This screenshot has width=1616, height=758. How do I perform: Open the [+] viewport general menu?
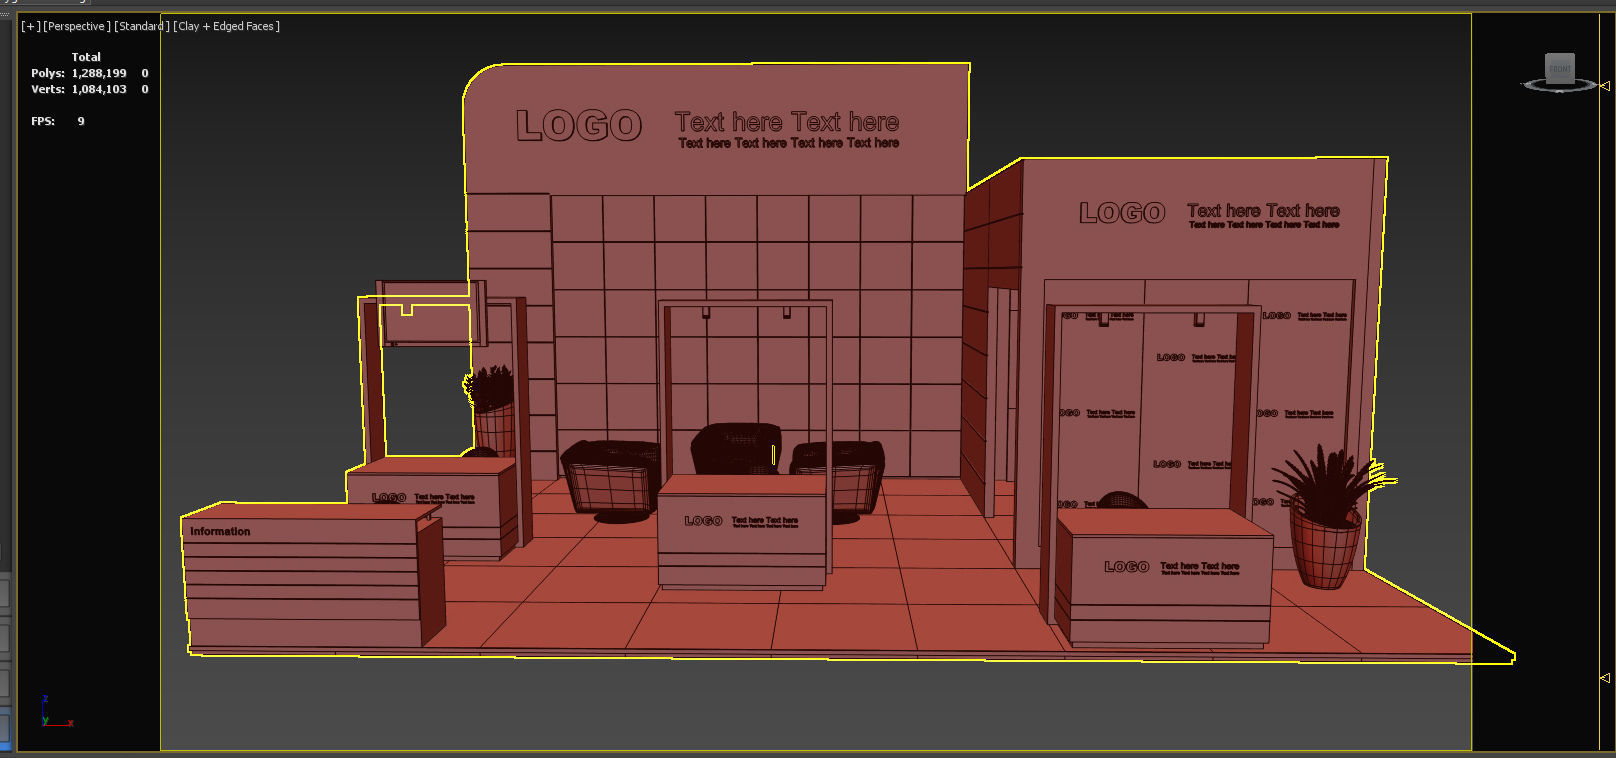click(x=31, y=26)
